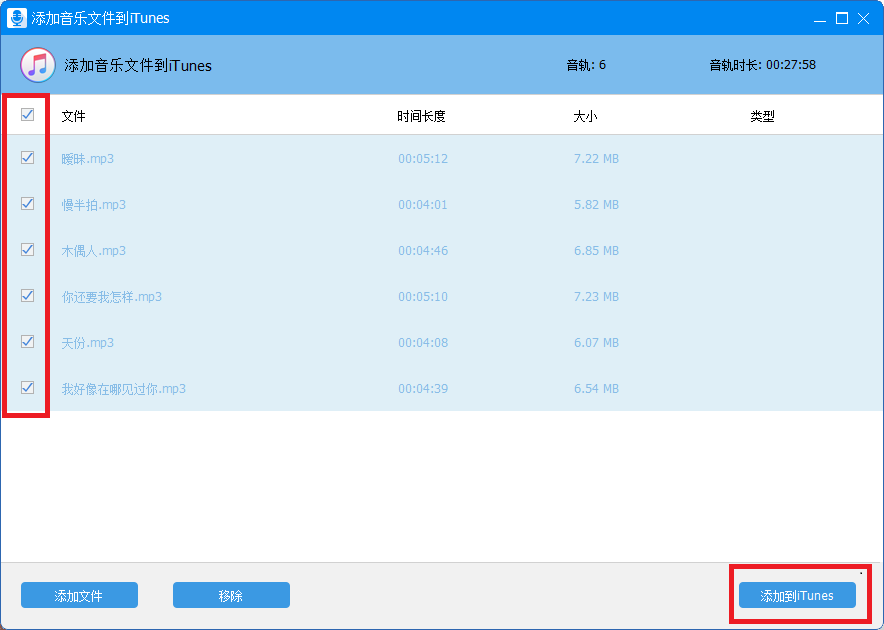Toggle the select-all checkbox in header

pos(27,114)
